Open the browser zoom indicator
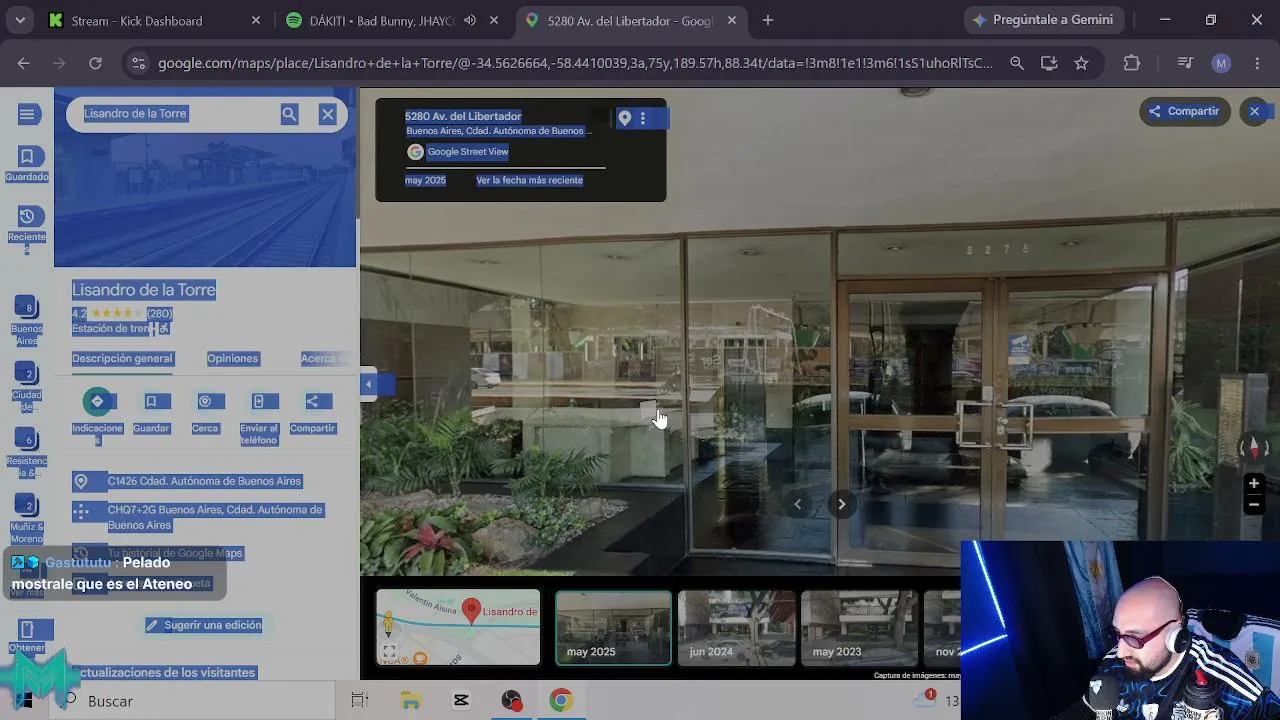The width and height of the screenshot is (1280, 720). (x=1017, y=63)
